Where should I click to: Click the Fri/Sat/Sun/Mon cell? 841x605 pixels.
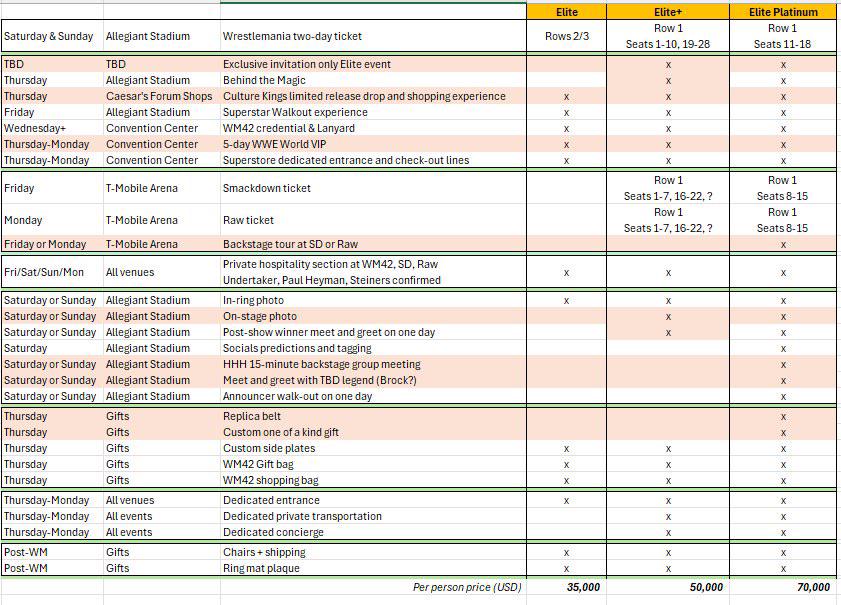(x=52, y=272)
